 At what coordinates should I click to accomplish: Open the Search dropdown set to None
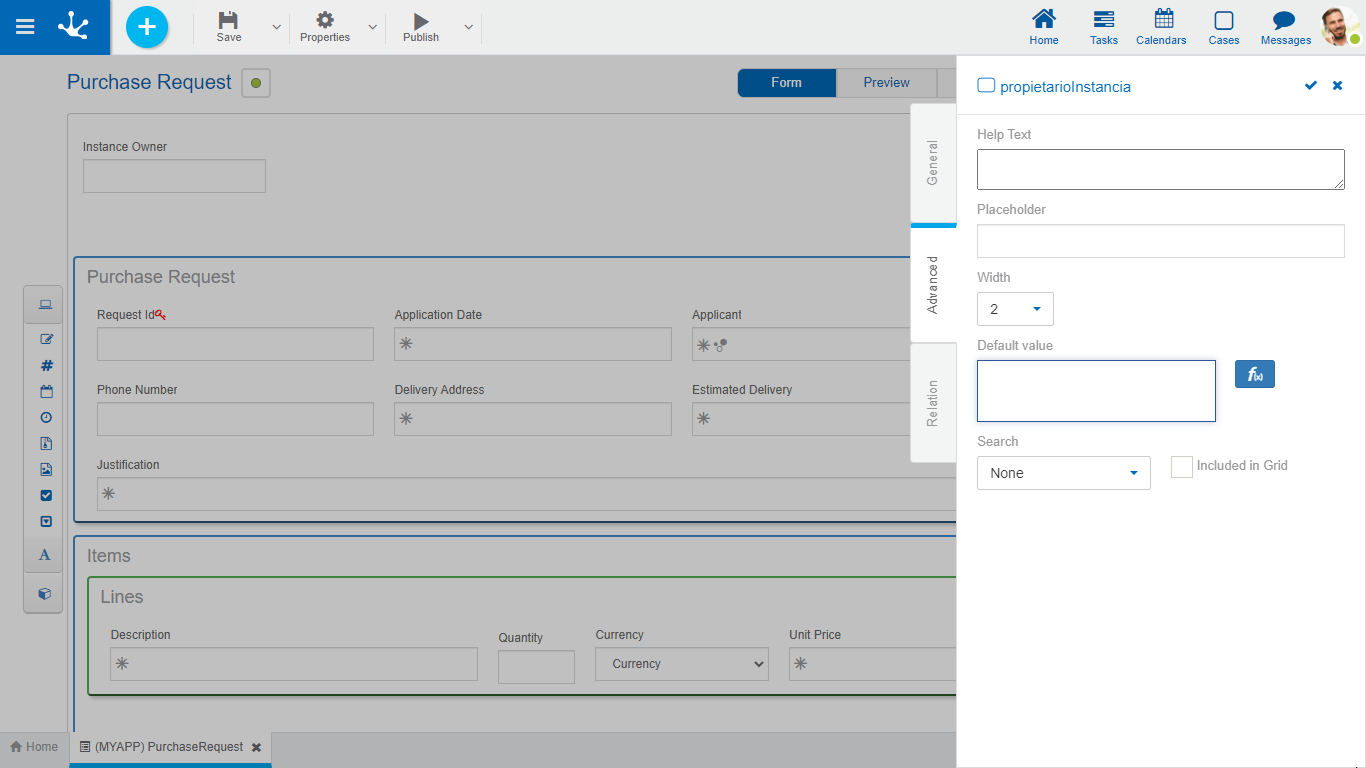click(1064, 473)
